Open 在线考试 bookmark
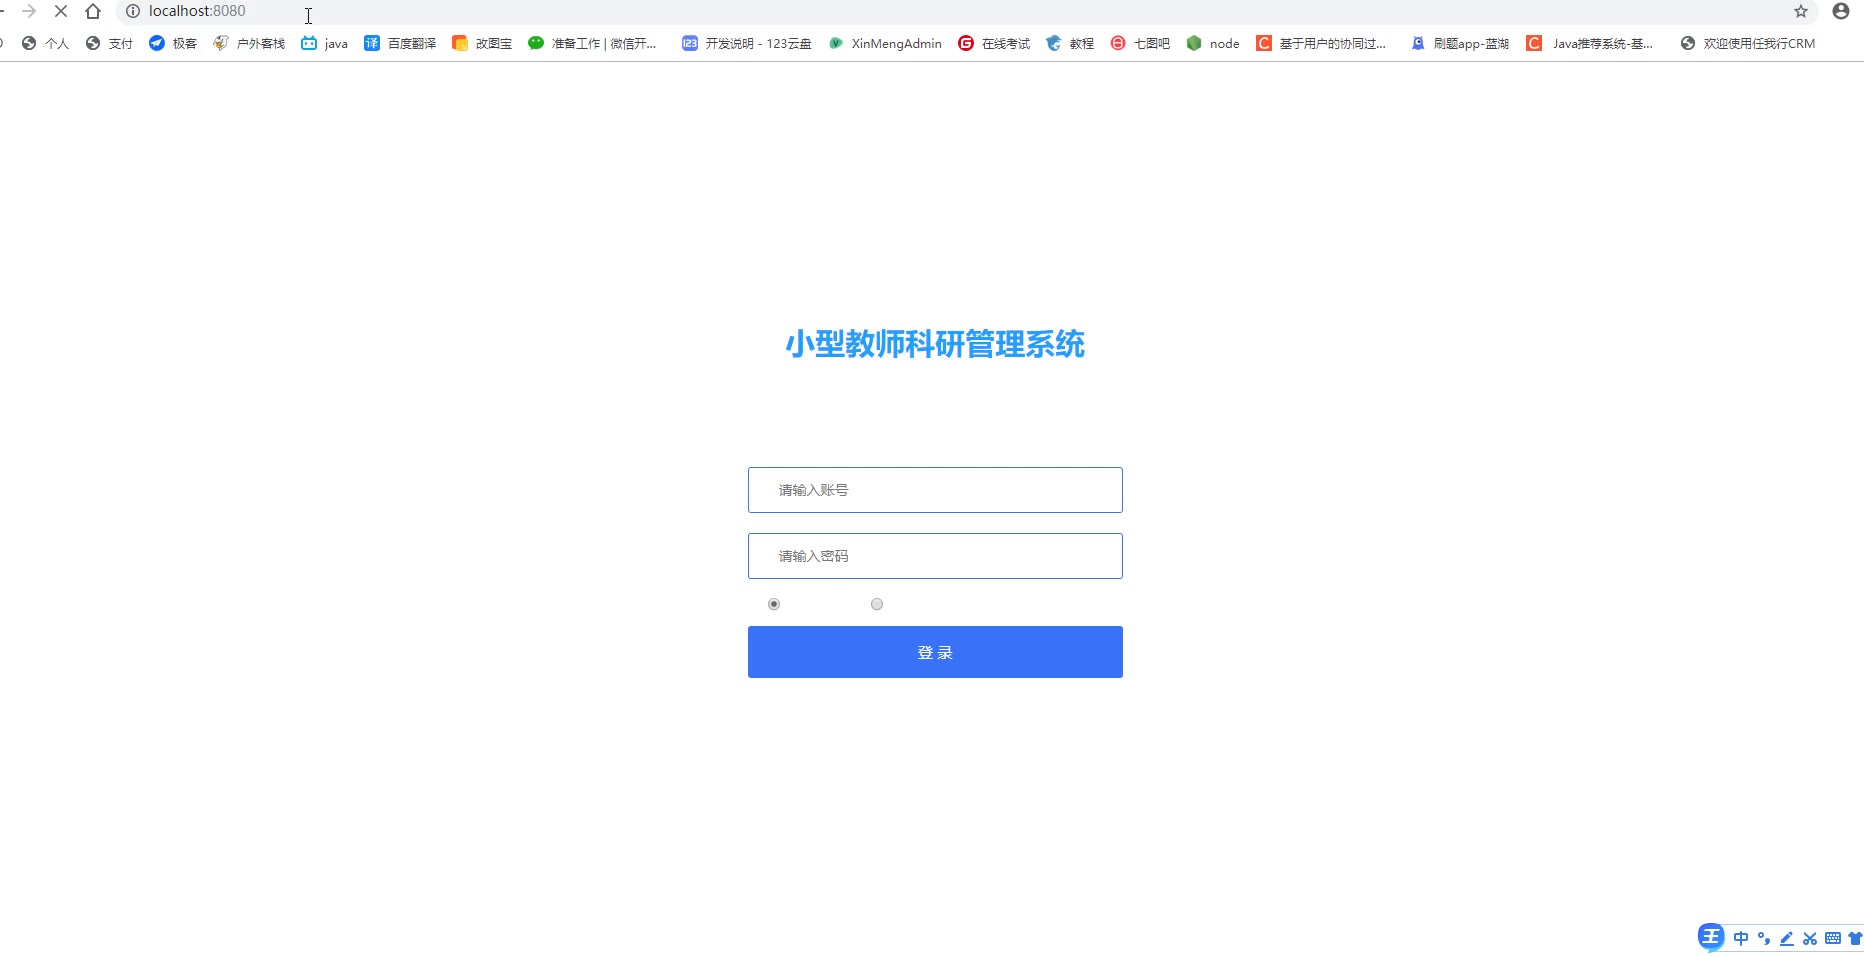This screenshot has width=1864, height=956. [994, 43]
